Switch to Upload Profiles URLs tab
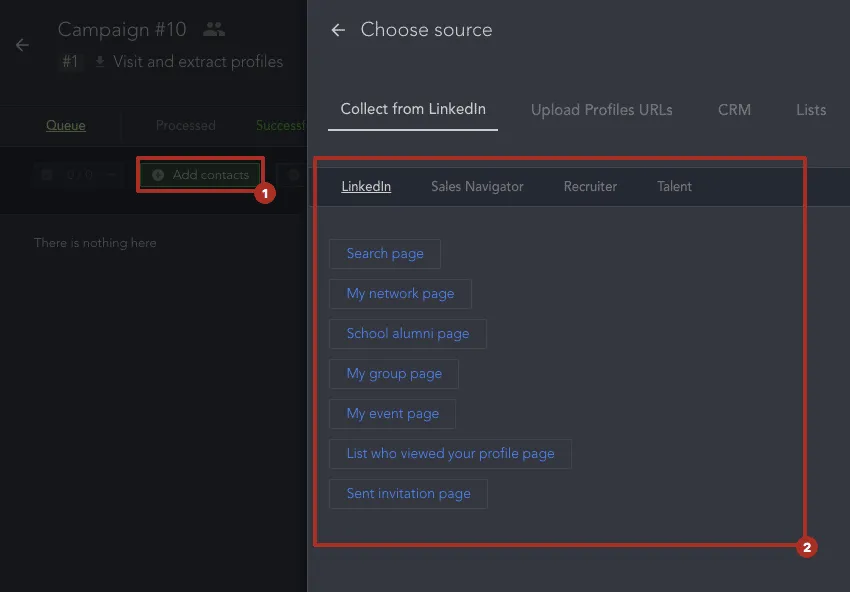Image resolution: width=850 pixels, height=592 pixels. [602, 110]
